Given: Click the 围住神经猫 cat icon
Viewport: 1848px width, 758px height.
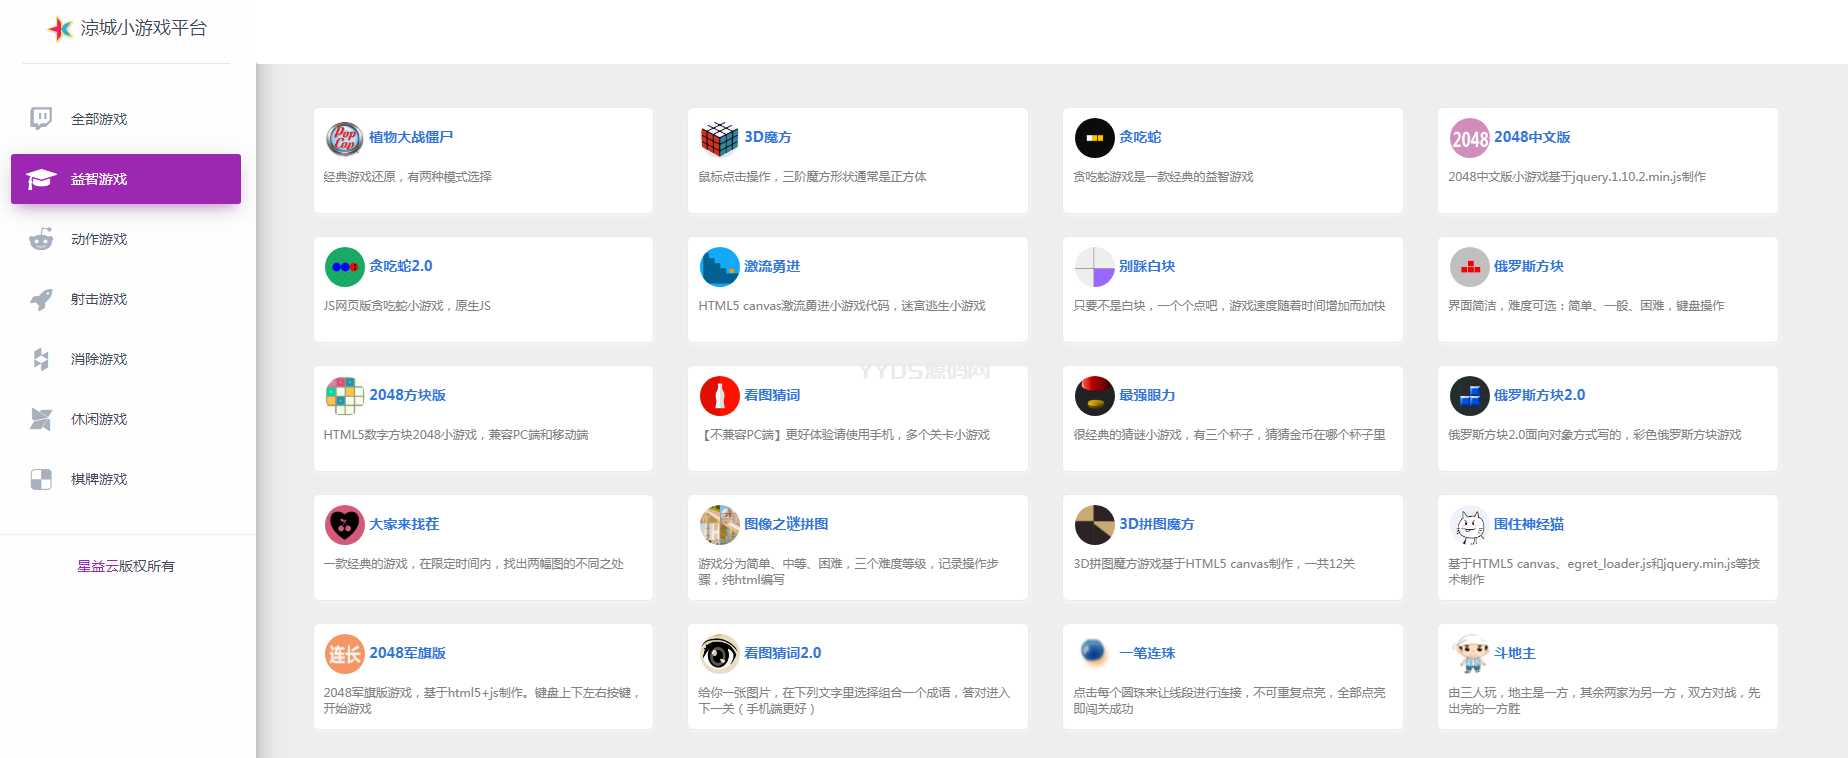Looking at the screenshot, I should (x=1469, y=526).
